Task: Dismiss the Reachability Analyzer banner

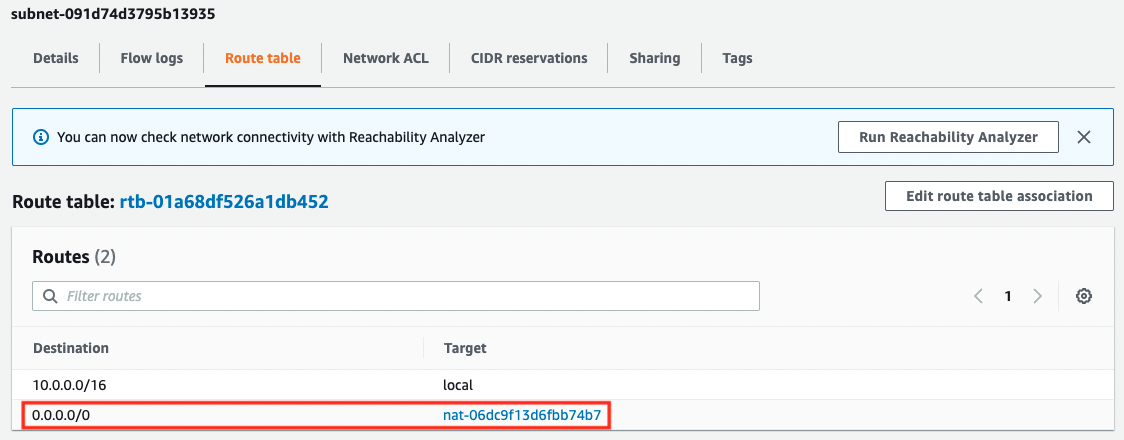Action: pos(1083,137)
